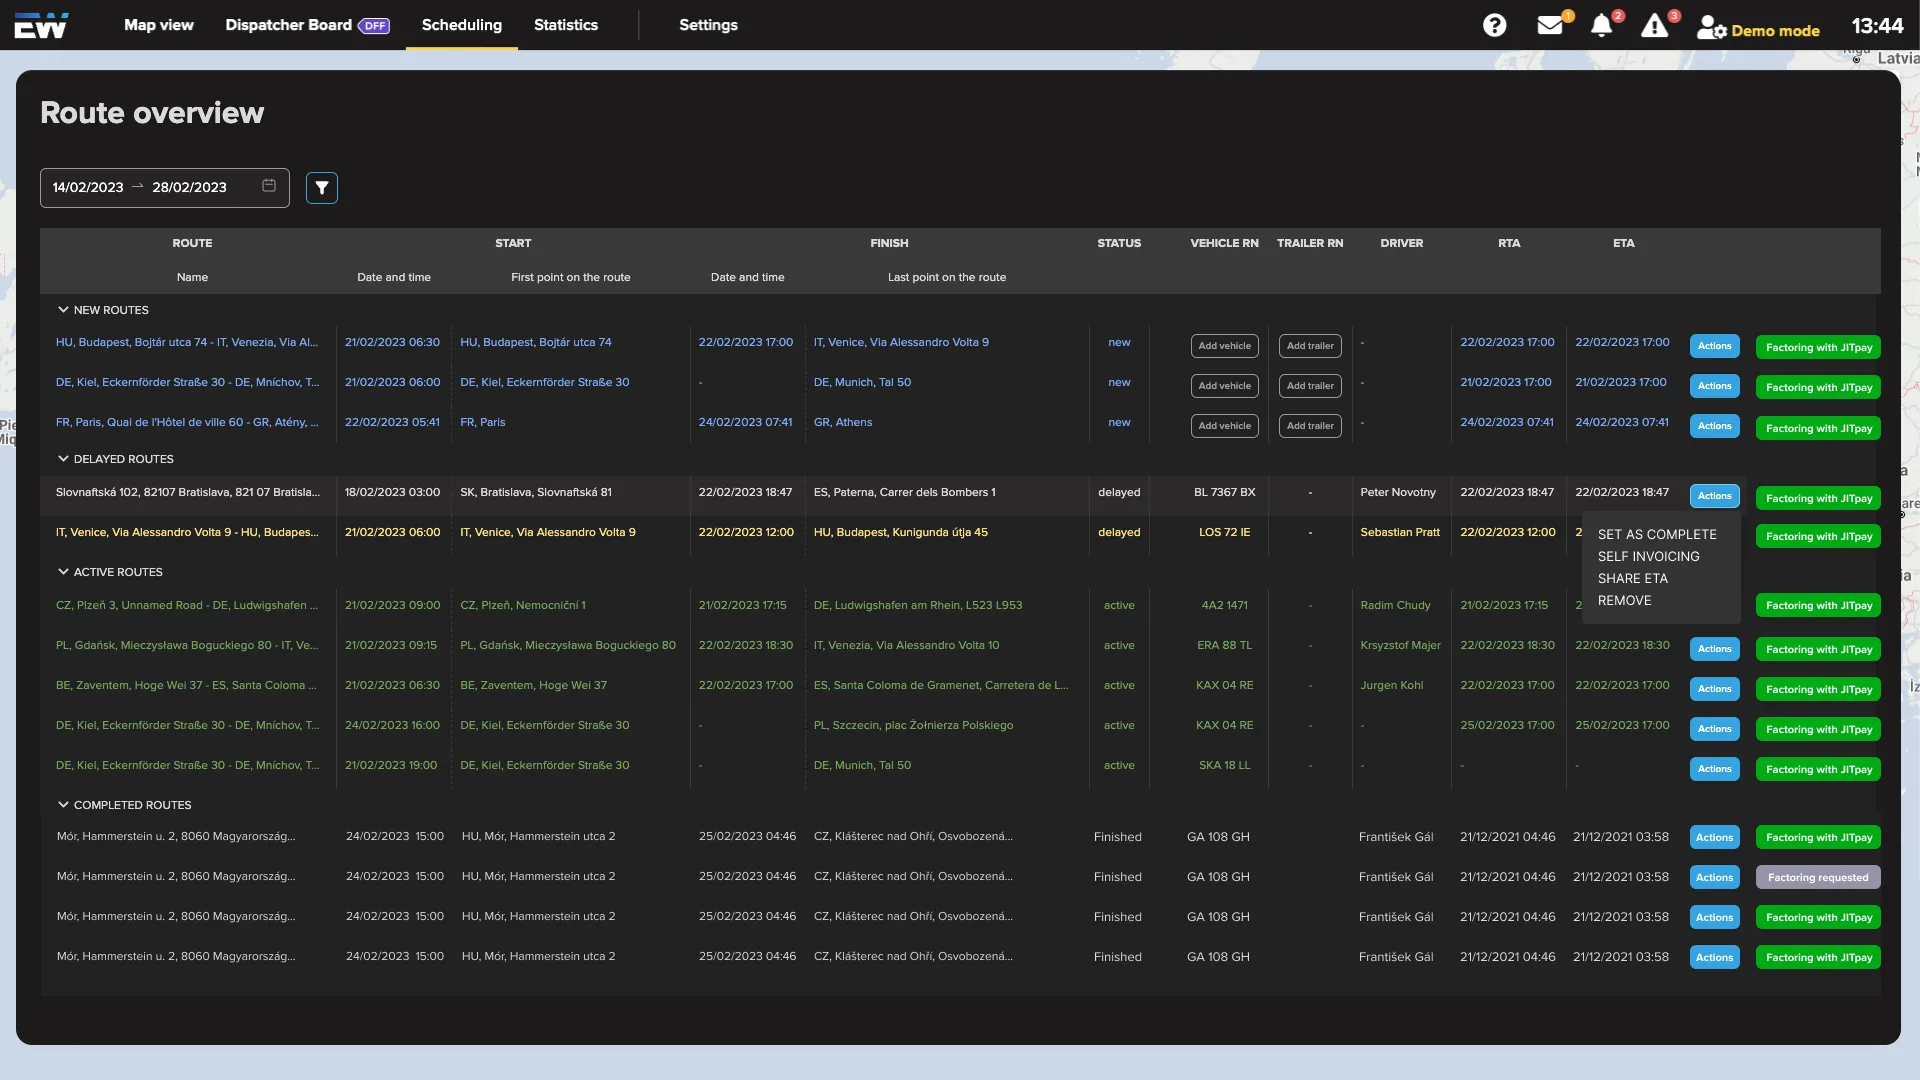Image resolution: width=1920 pixels, height=1080 pixels.
Task: Open the warning triangle alerts icon
Action: pos(1655,25)
